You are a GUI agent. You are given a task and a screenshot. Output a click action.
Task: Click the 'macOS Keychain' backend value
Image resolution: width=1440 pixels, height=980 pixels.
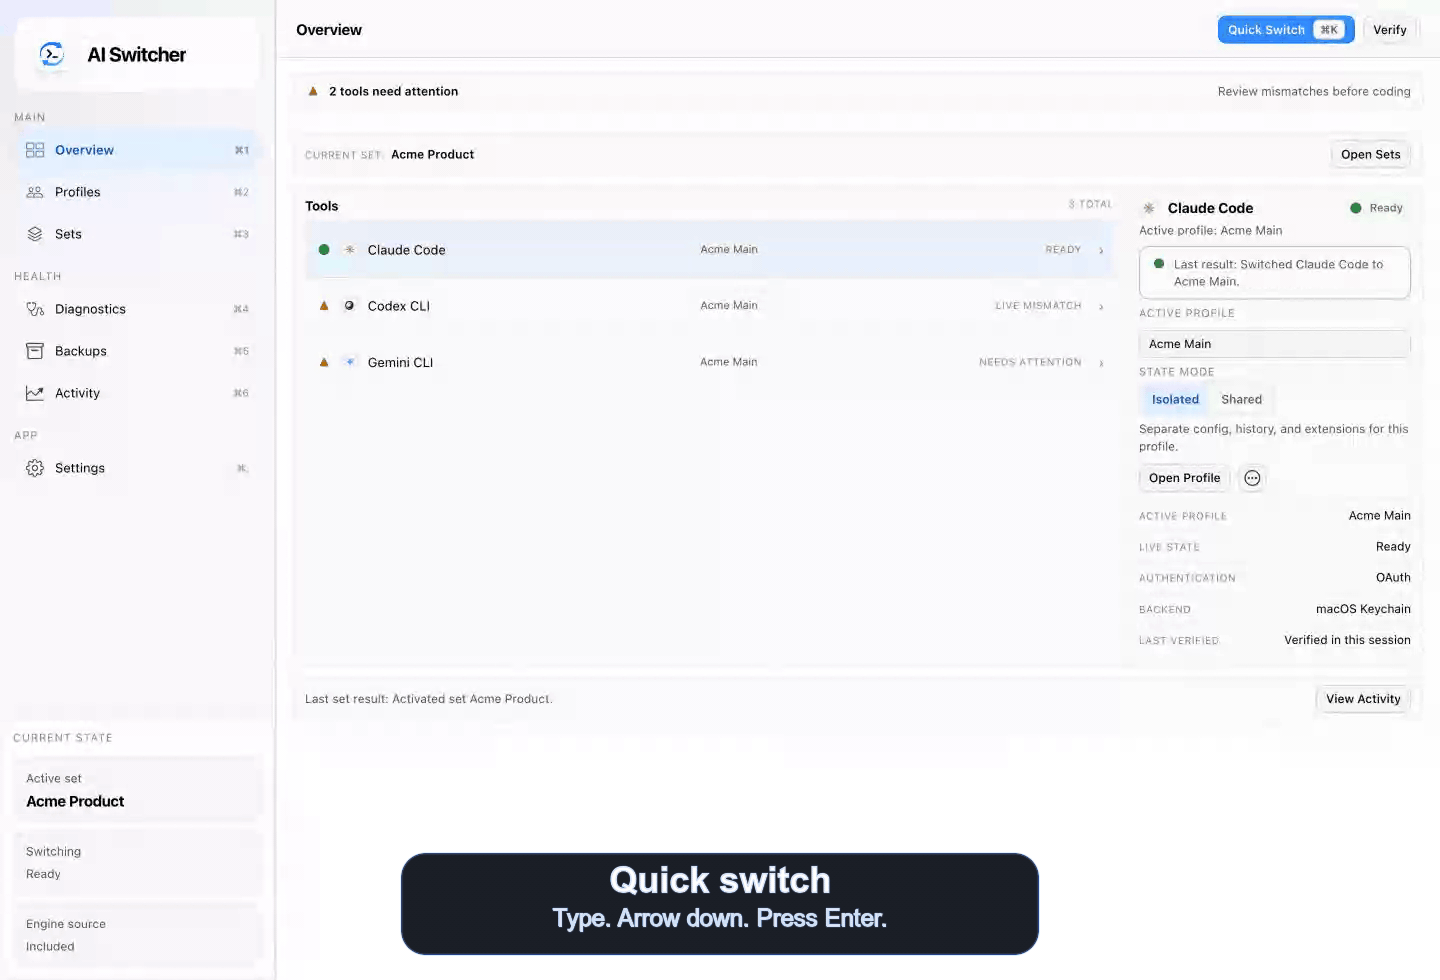[1363, 609]
